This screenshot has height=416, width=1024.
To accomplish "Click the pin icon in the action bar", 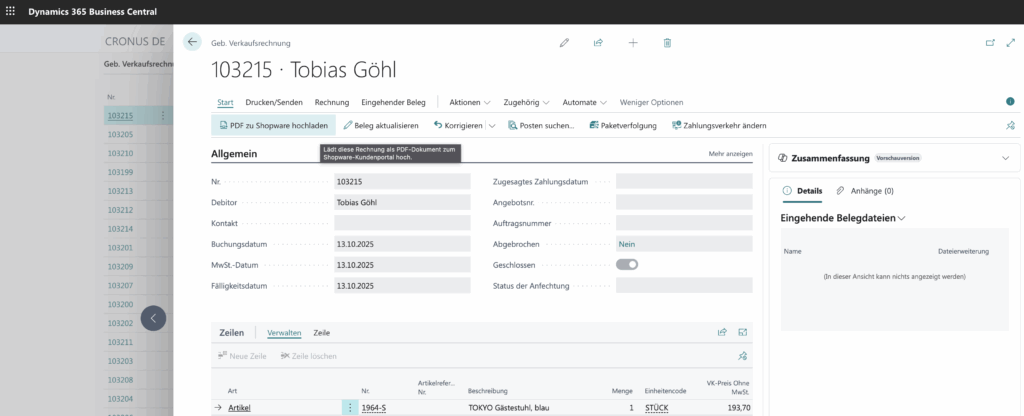I will (1009, 126).
